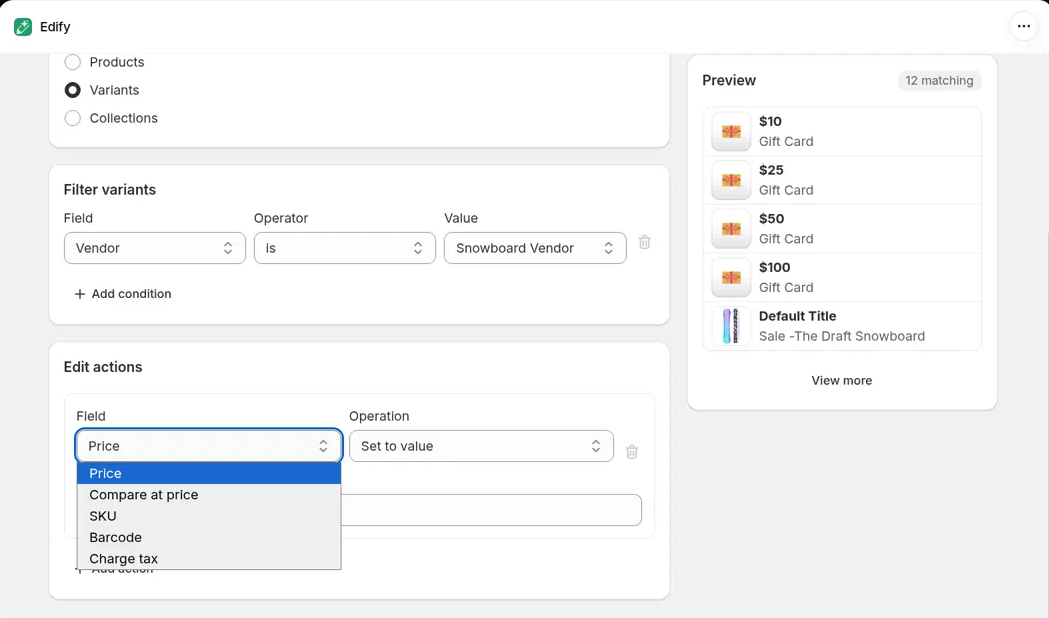Click the Sale -The Draft Snowboard text

click(x=842, y=336)
